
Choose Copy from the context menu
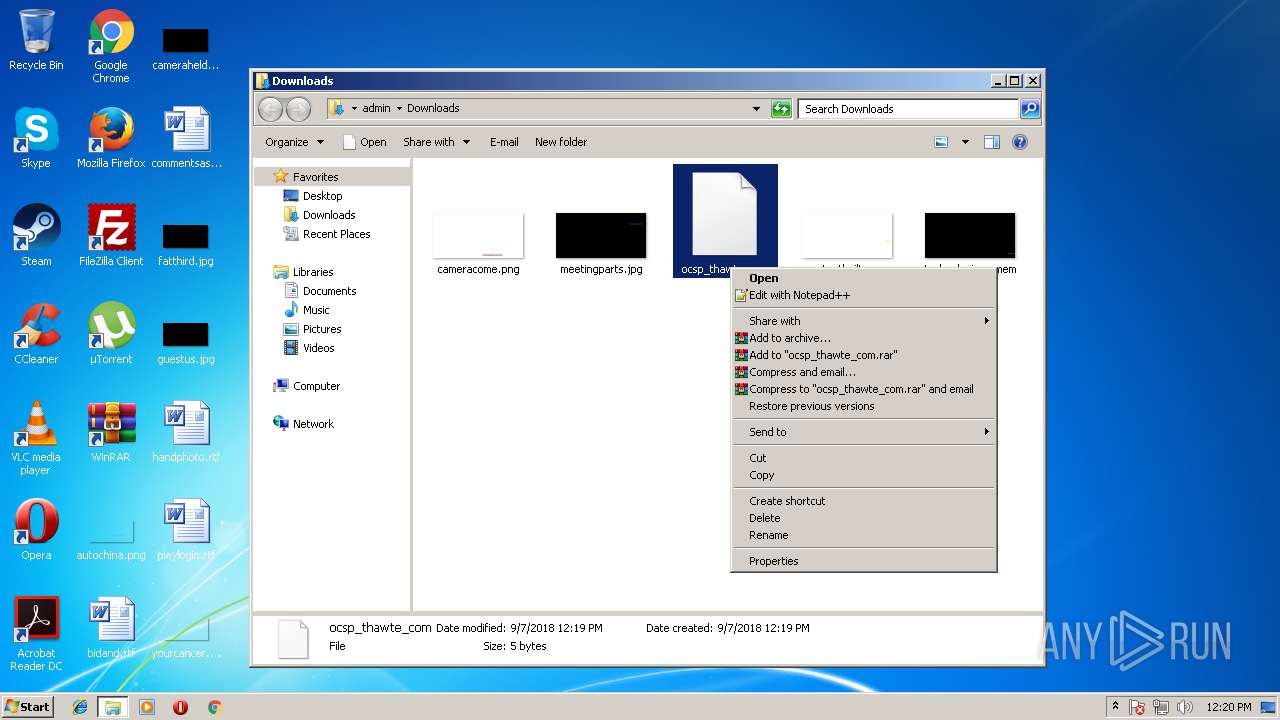[864, 475]
